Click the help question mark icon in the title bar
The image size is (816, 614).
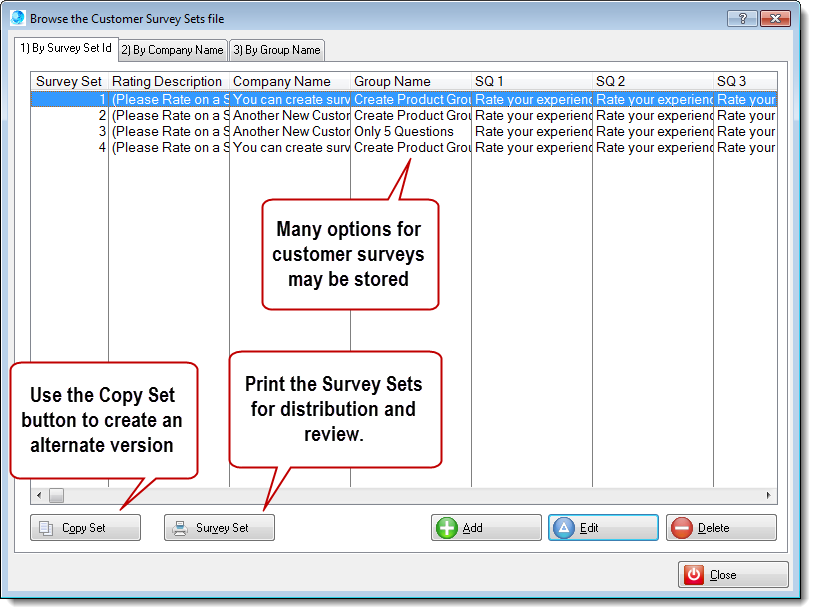(x=744, y=18)
